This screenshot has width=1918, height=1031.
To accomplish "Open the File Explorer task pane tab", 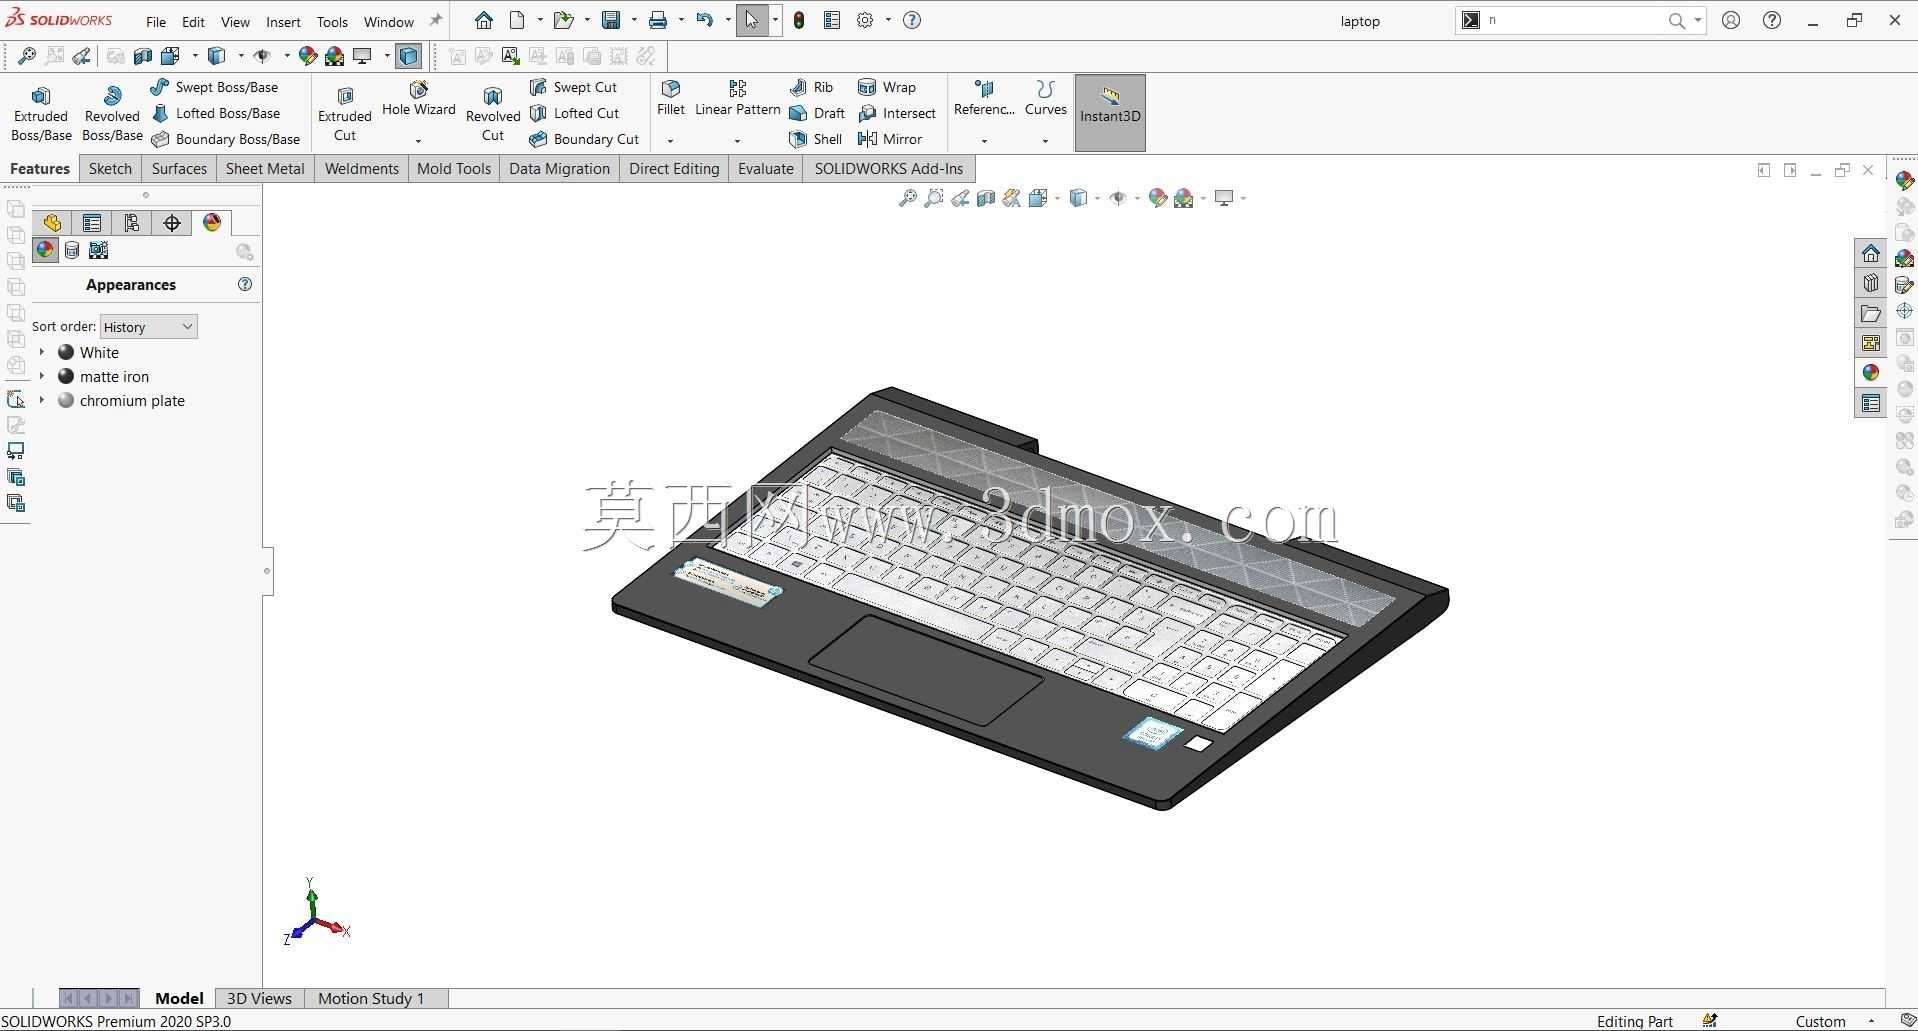I will pos(1871,313).
